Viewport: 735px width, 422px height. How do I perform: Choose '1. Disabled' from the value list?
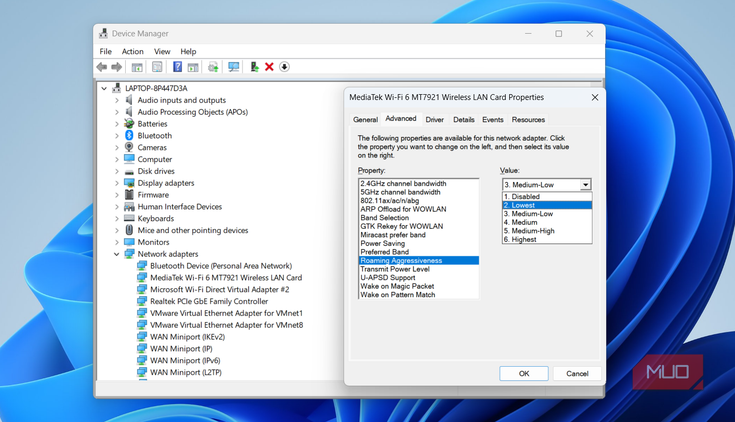pyautogui.click(x=547, y=196)
